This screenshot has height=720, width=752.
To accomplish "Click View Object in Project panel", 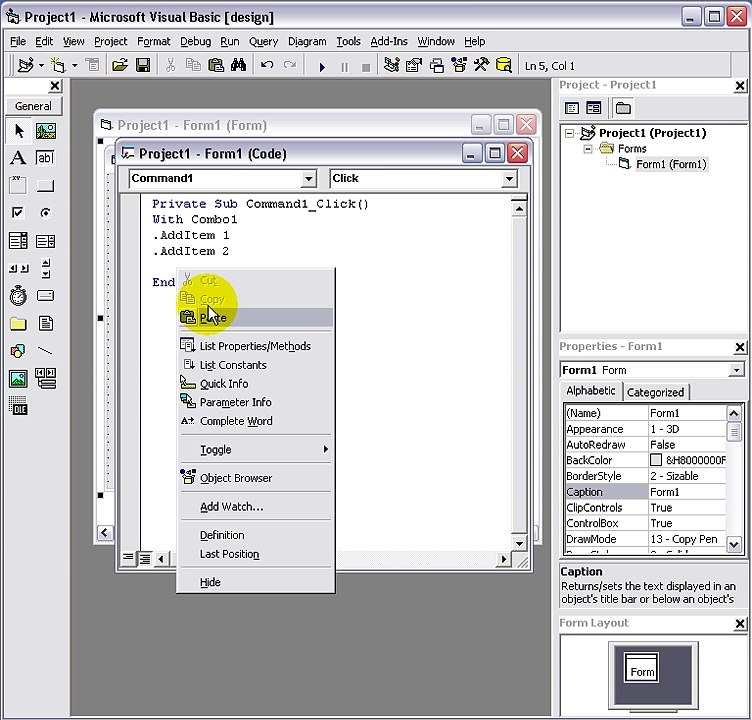I will click(x=594, y=108).
